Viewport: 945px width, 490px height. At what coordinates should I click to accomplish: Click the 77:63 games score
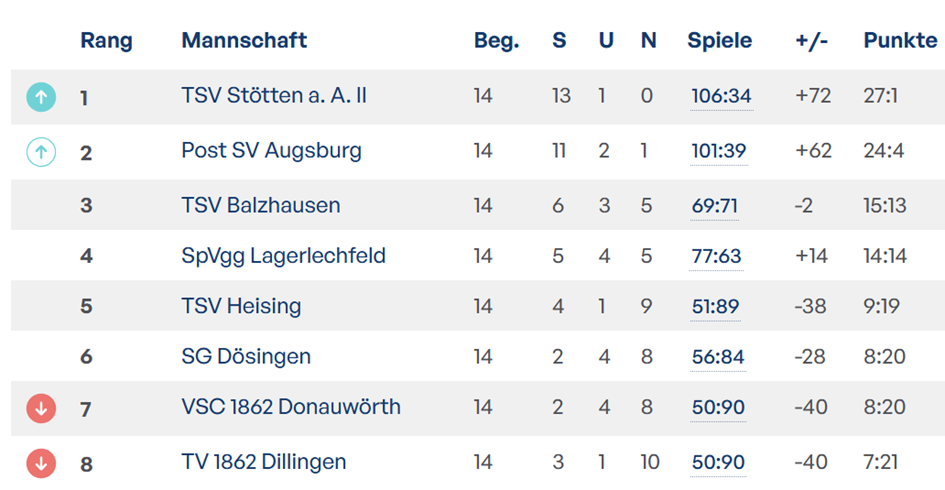pyautogui.click(x=716, y=257)
